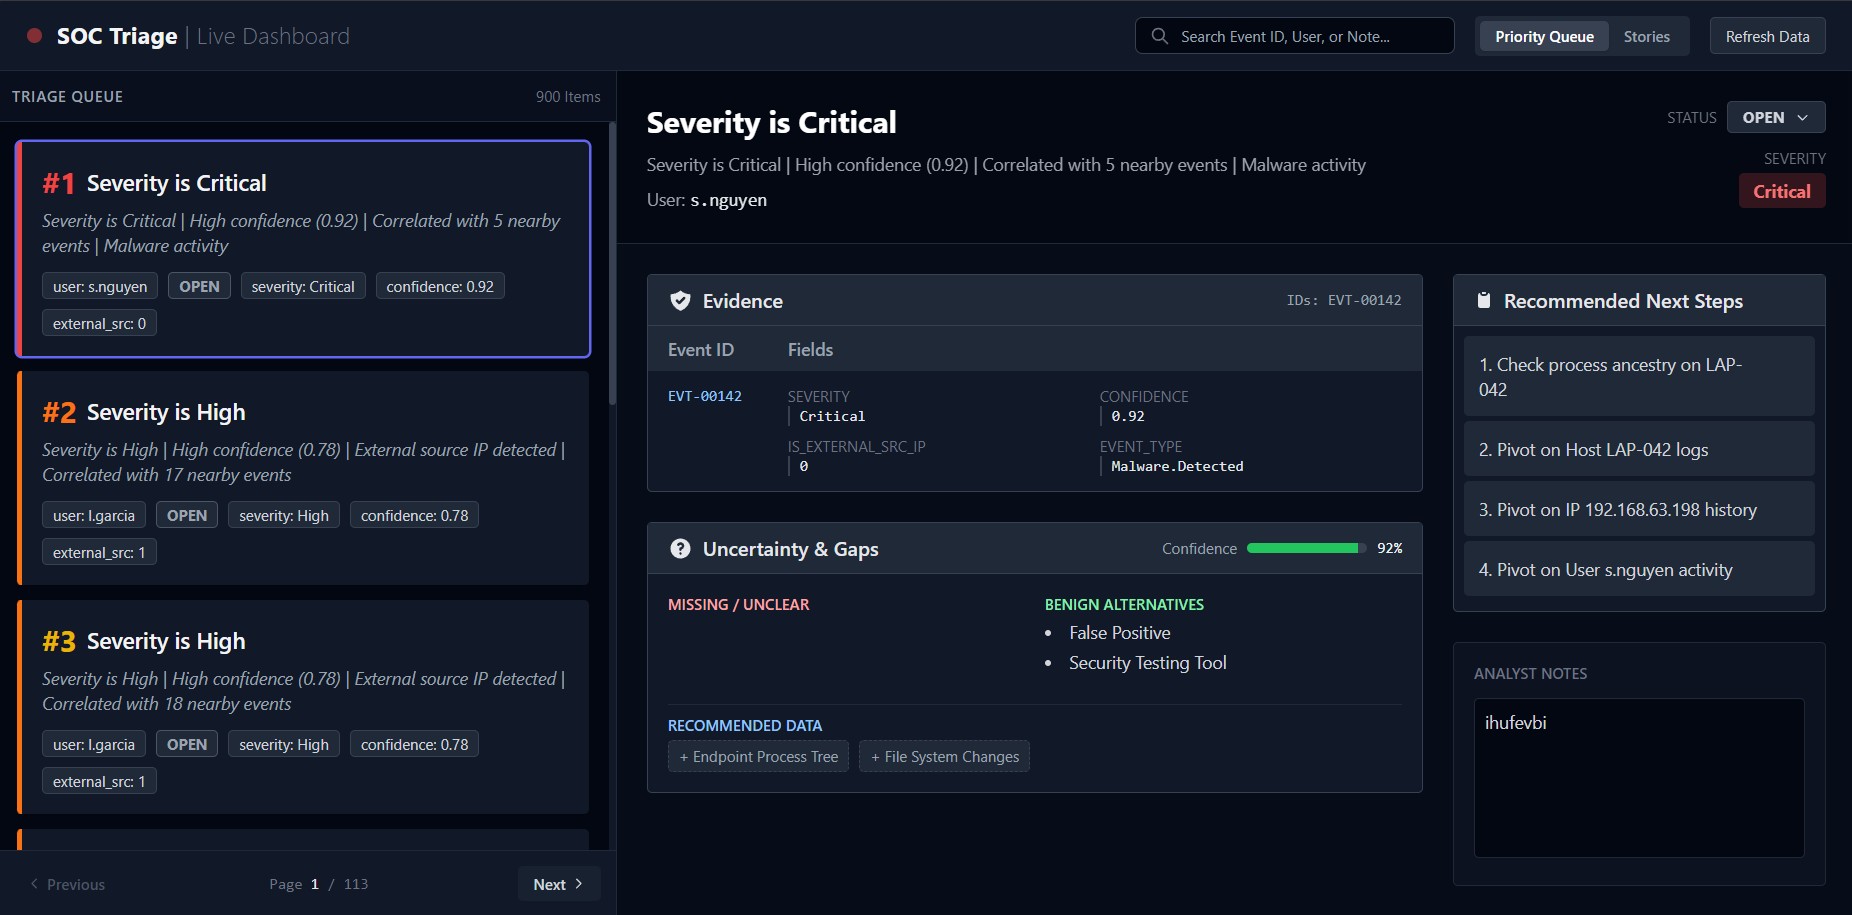1852x915 pixels.
Task: Click the OPEN status tag in queue item #3
Action: click(x=187, y=744)
